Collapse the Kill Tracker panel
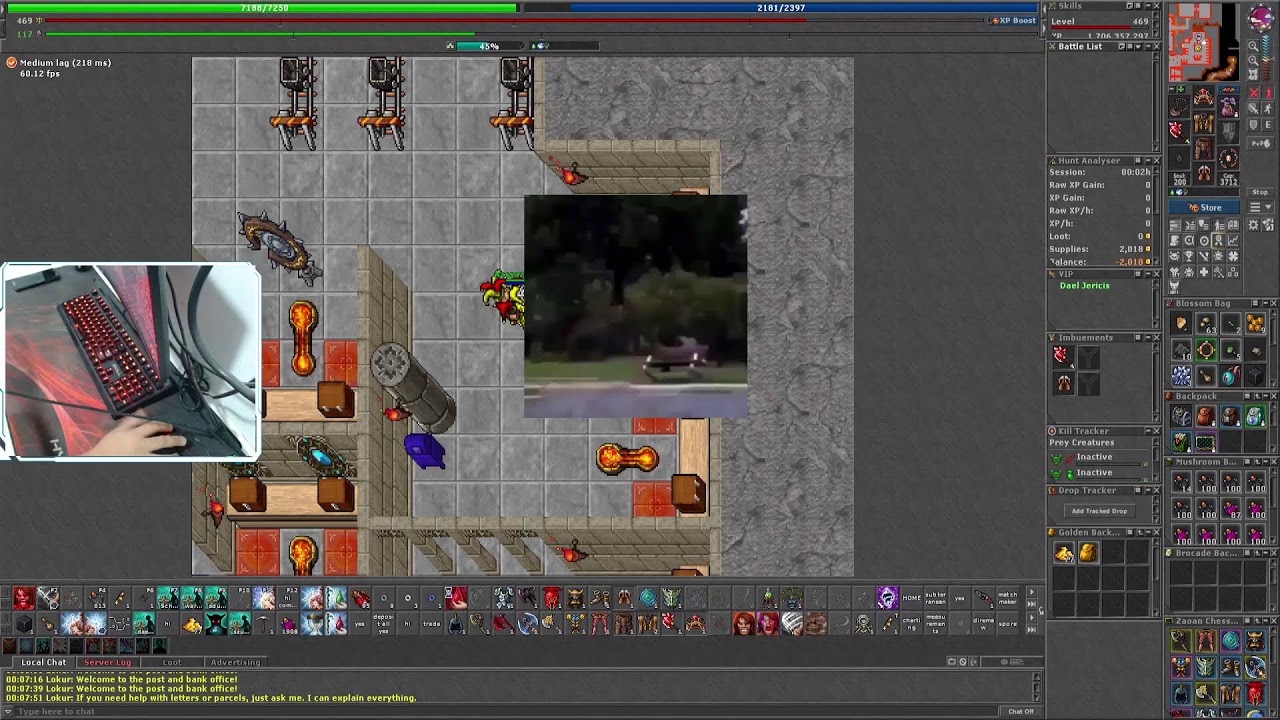 [1148, 431]
